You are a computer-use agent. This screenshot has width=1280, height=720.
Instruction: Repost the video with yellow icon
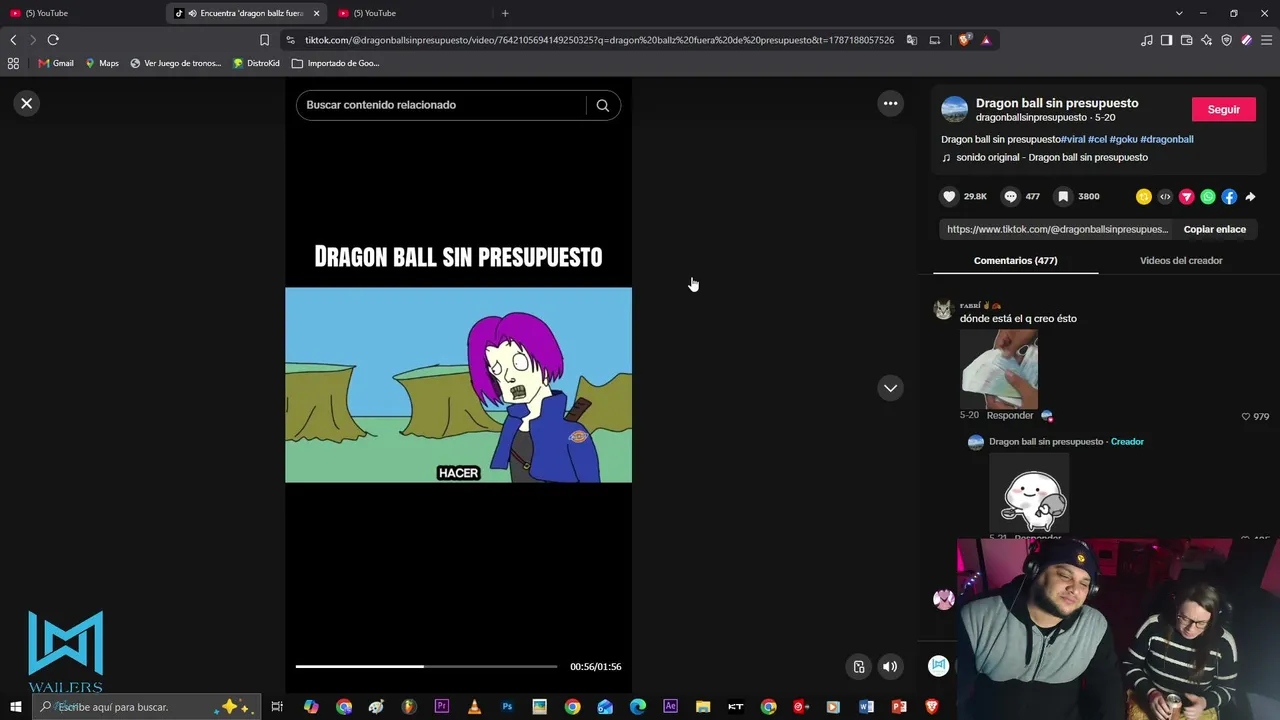[1143, 196]
